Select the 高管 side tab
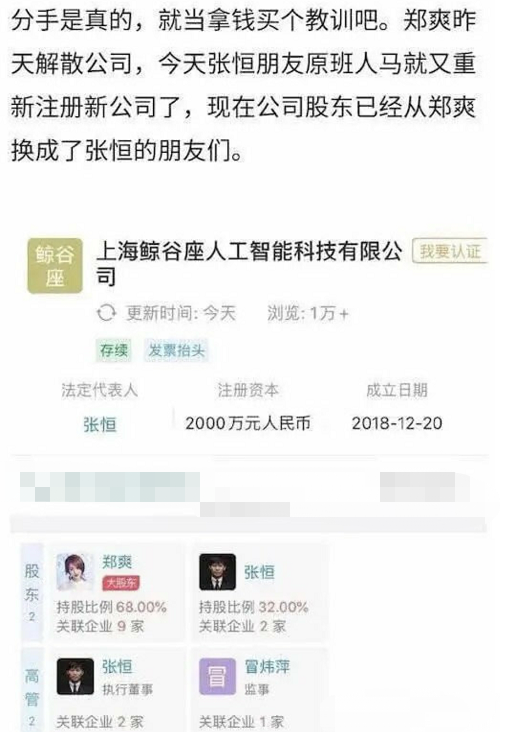This screenshot has height=732, width=519. (x=32, y=690)
